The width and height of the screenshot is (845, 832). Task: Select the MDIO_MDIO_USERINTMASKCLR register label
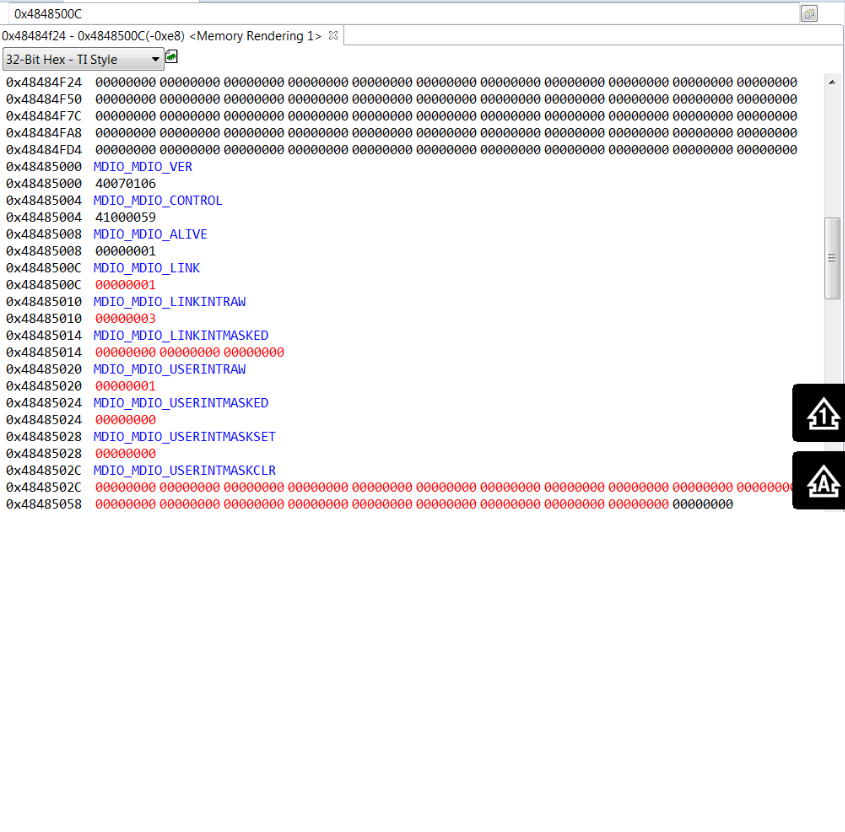point(185,470)
